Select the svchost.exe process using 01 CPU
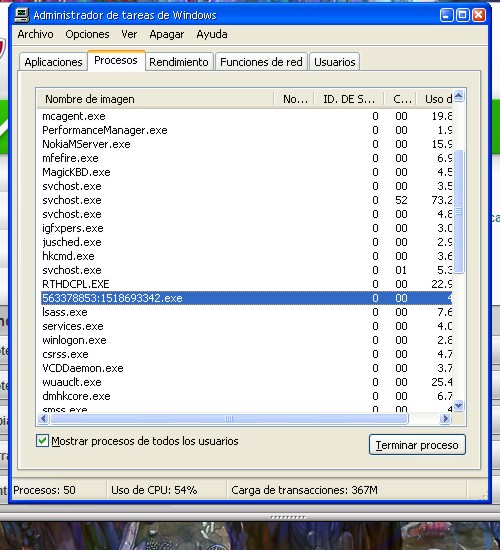 tap(247, 270)
